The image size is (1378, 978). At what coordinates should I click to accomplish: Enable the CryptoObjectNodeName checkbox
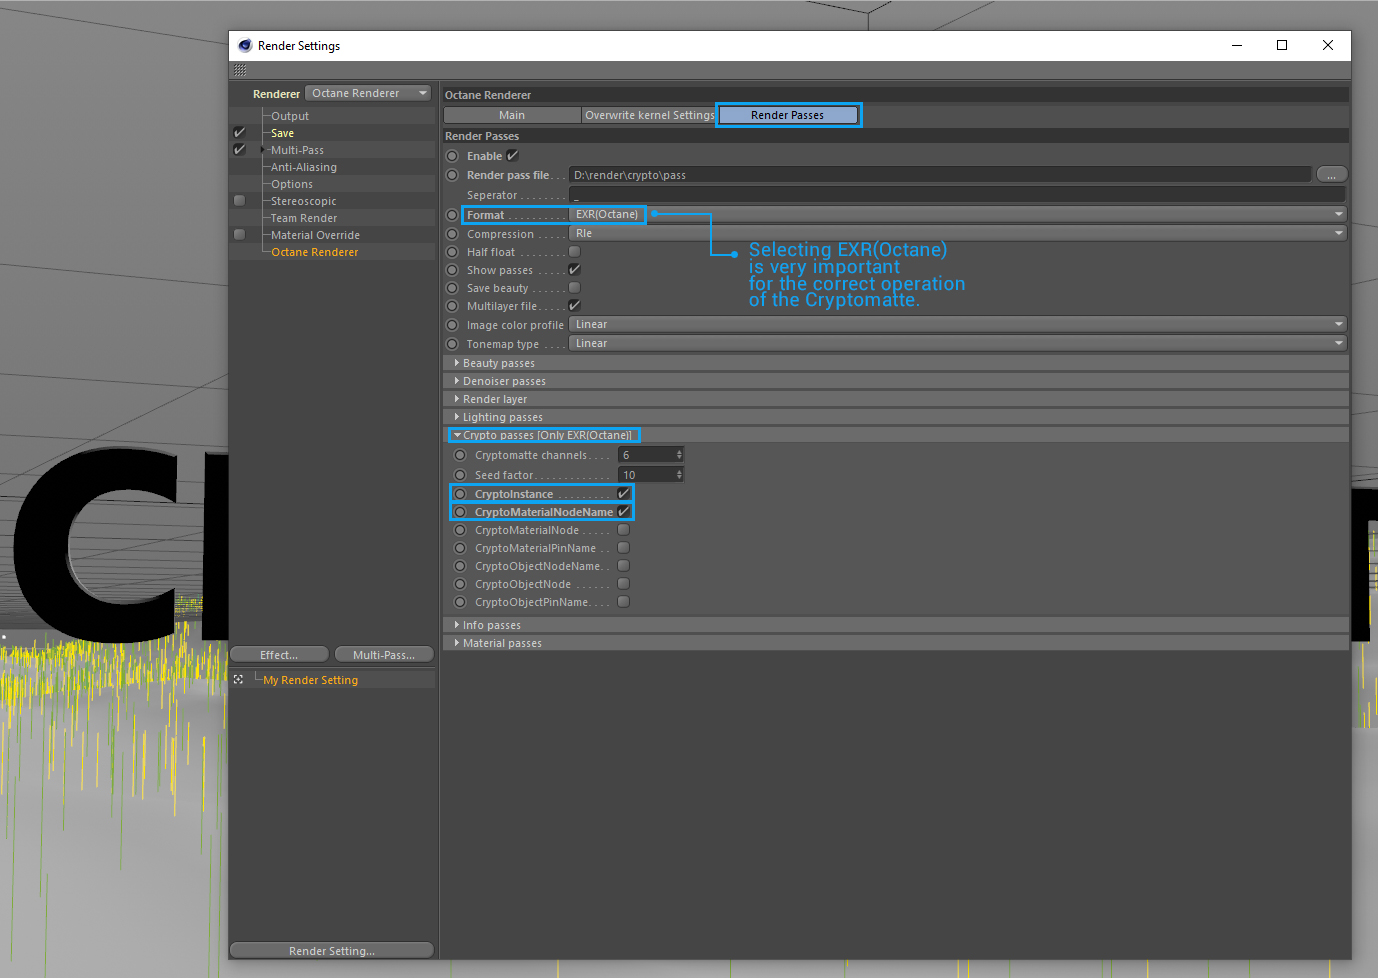pyautogui.click(x=623, y=565)
